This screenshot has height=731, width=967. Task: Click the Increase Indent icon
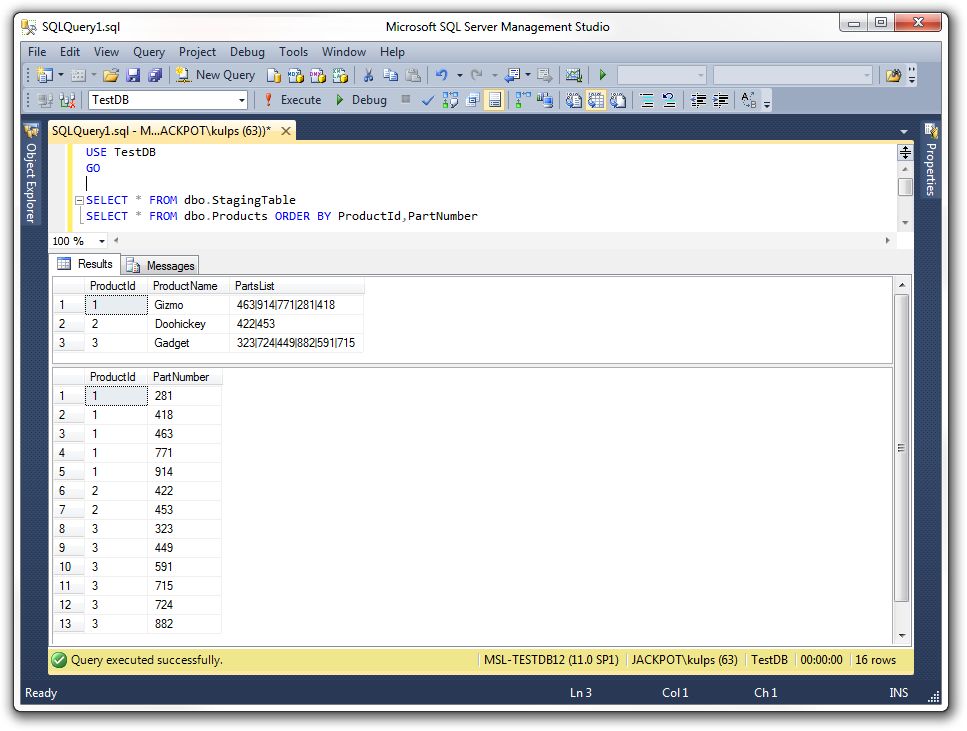(x=720, y=100)
